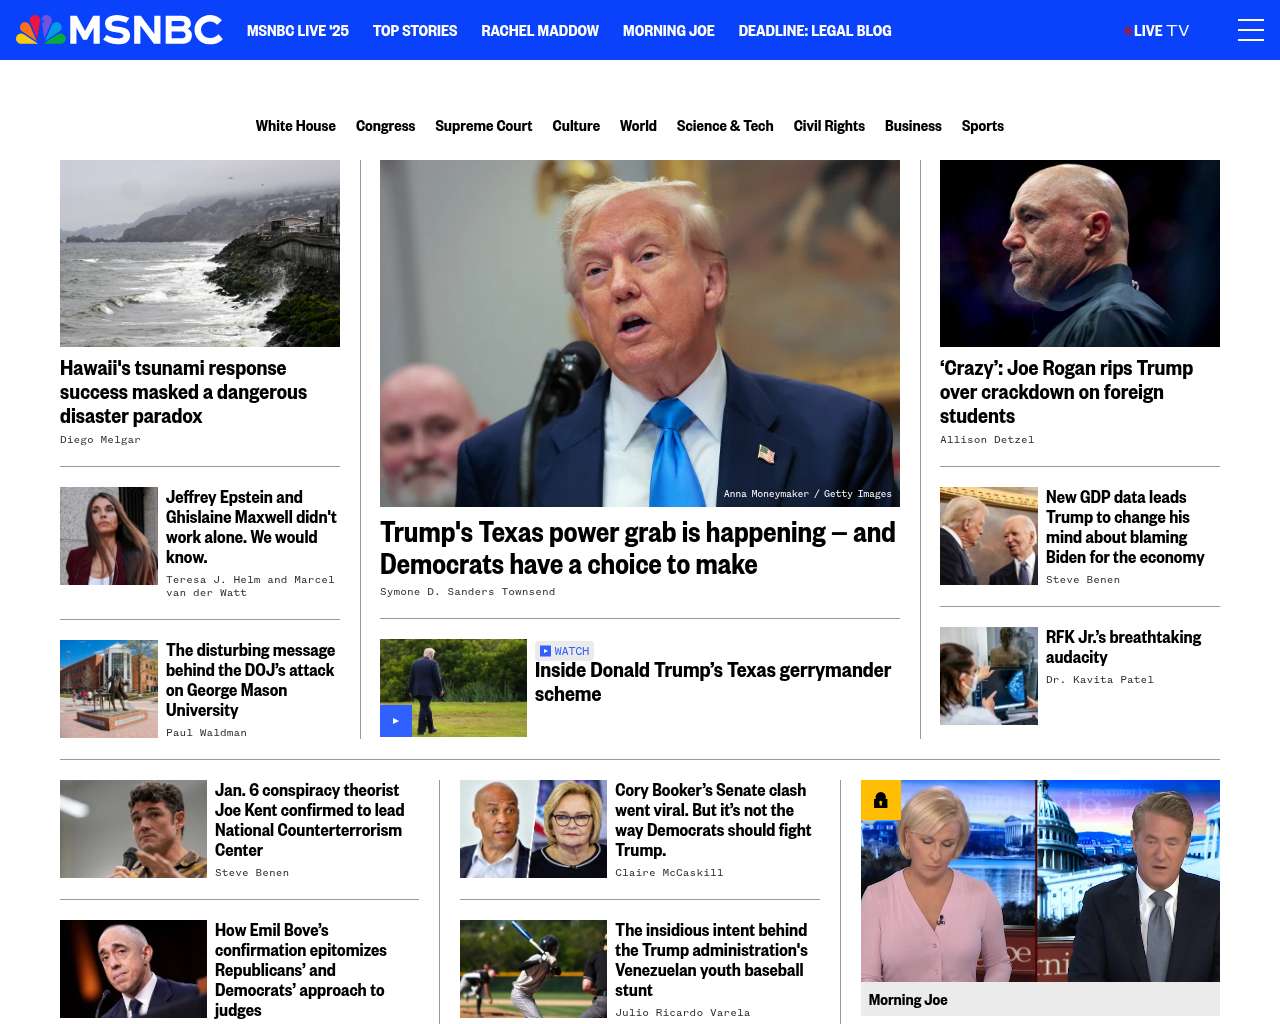Open New GDP data article
The width and height of the screenshot is (1280, 1024).
1125,527
